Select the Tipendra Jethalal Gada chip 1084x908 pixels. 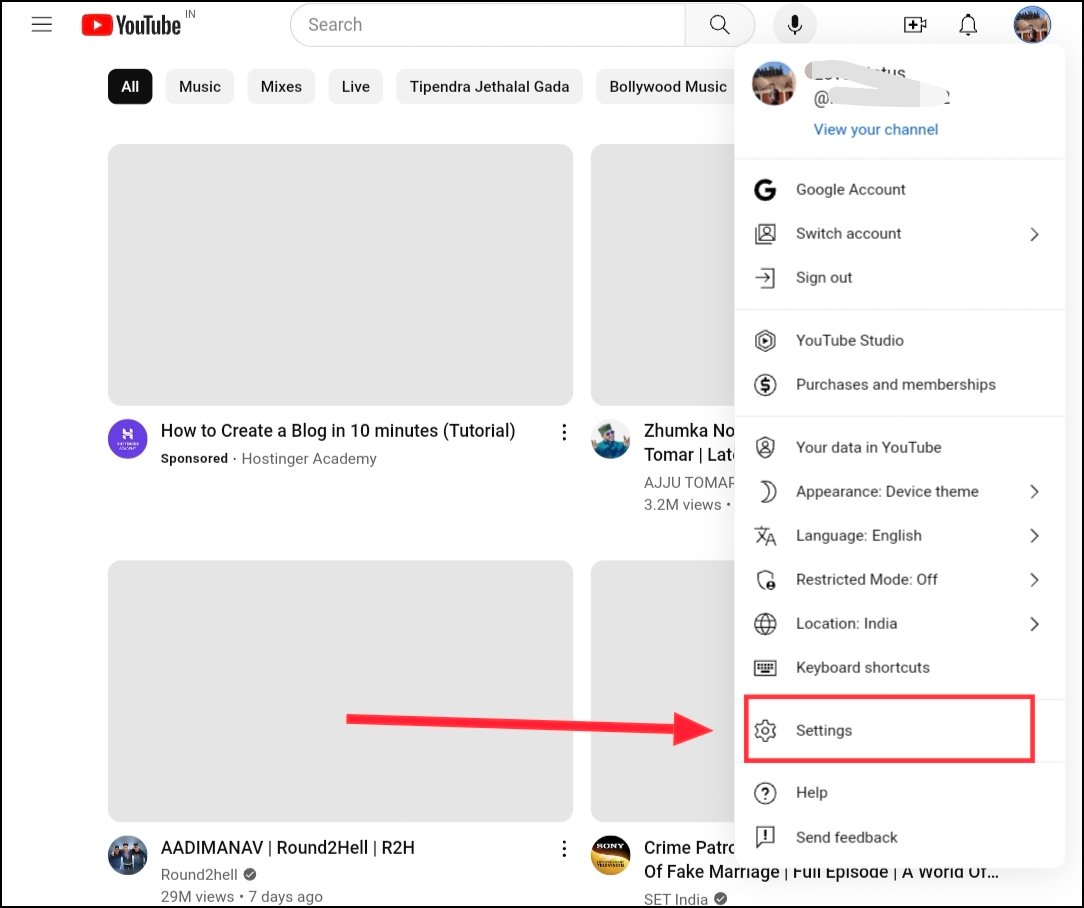click(489, 86)
